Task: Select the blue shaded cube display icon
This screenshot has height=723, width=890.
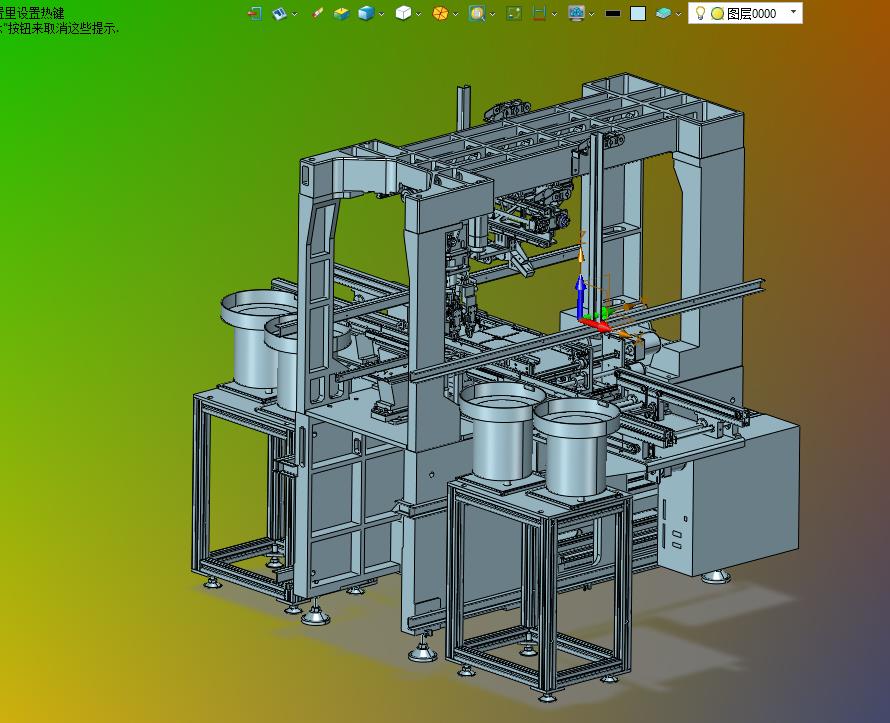Action: 366,13
